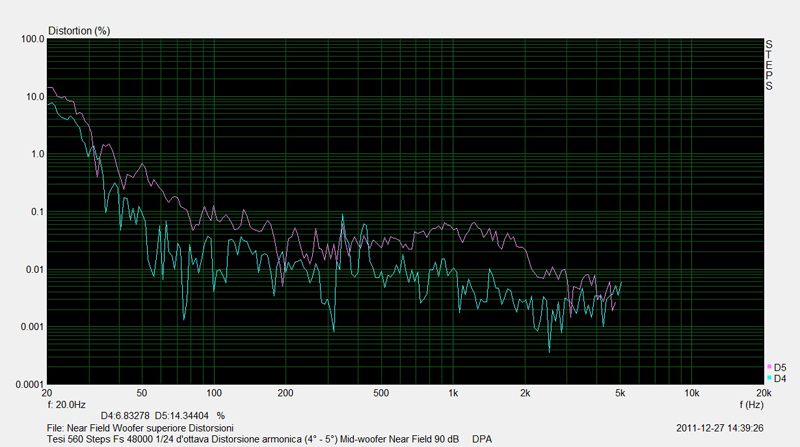
Task: Click the 1.0 y-axis tick label
Action: coord(38,154)
